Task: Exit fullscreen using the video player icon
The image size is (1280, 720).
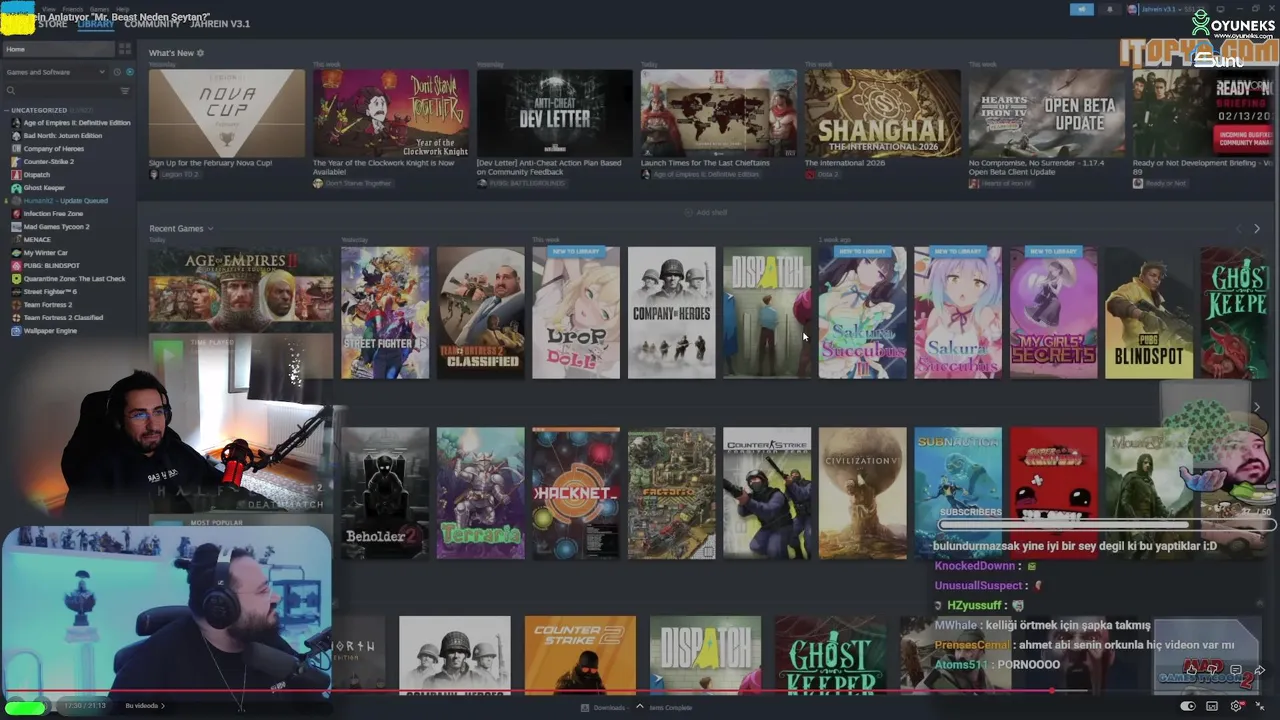Action: 1260,706
